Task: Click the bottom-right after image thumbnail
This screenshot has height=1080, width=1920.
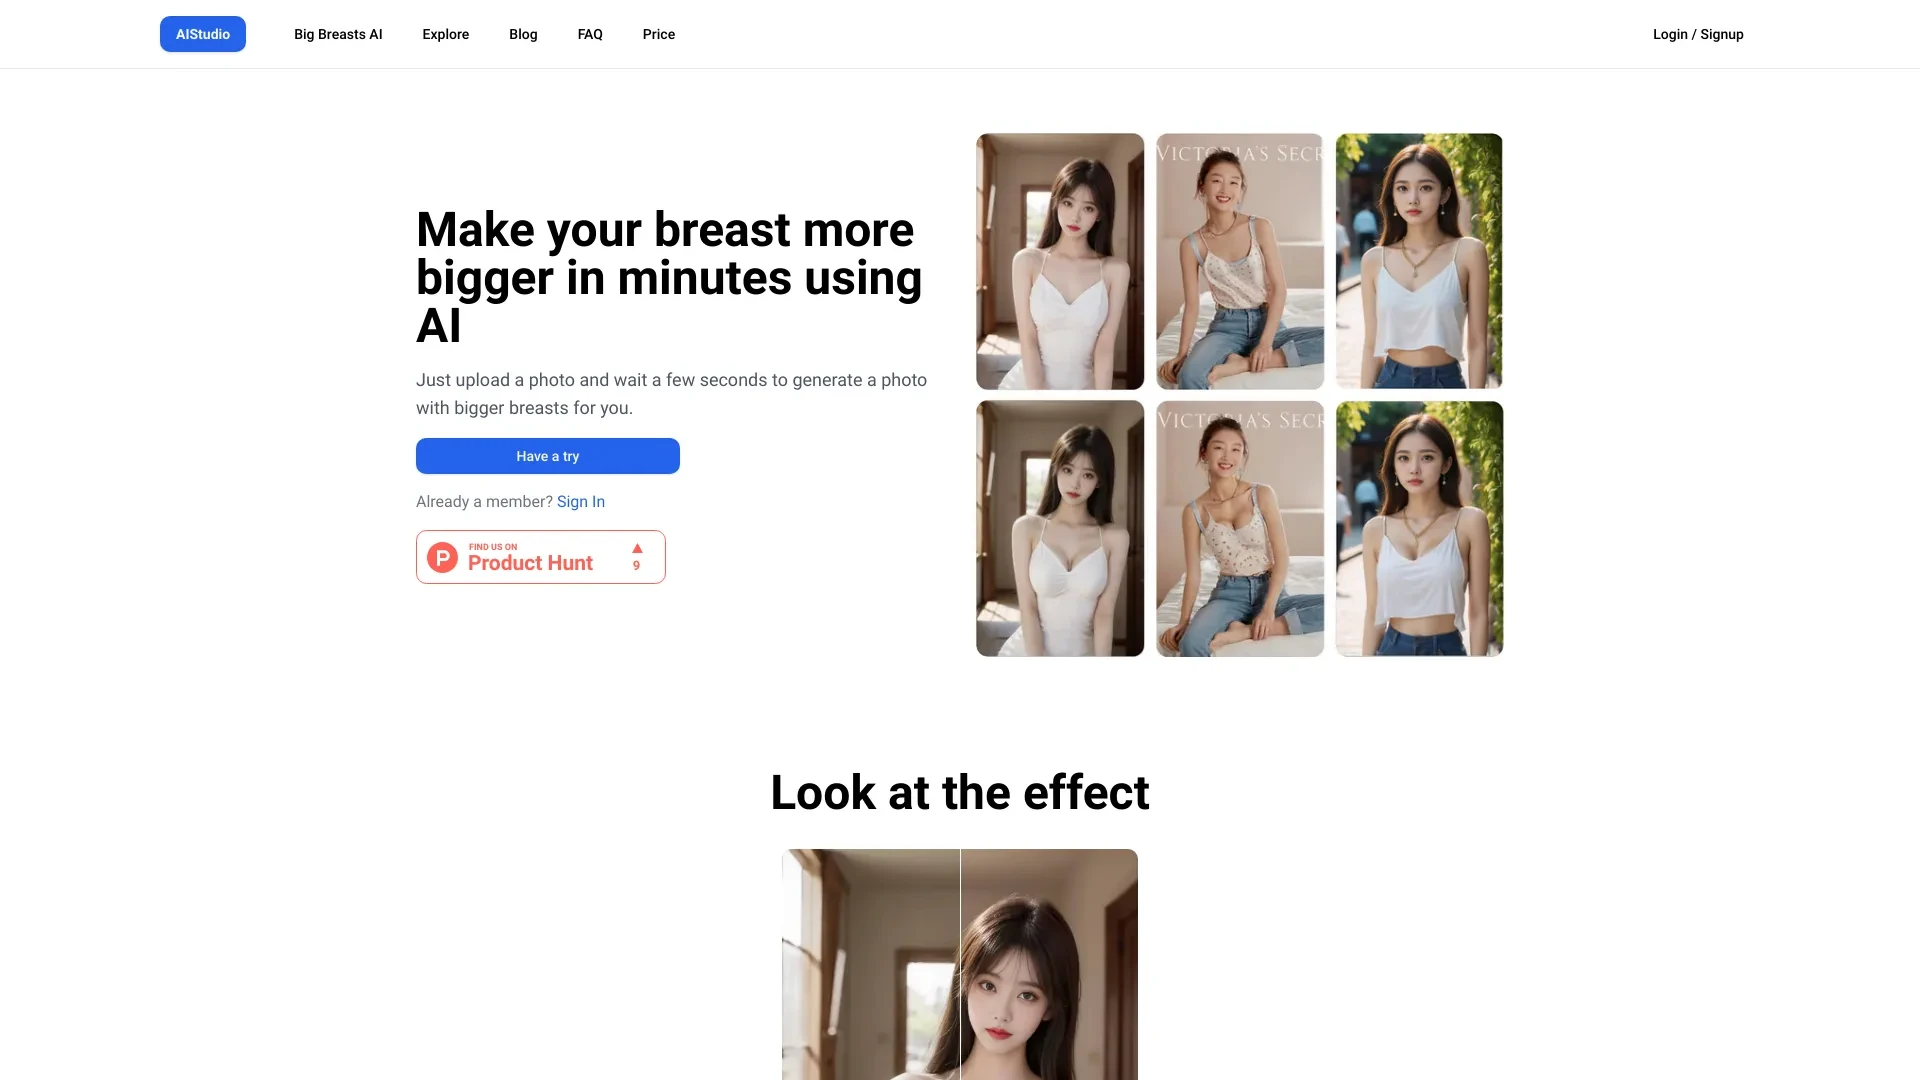Action: pos(1419,527)
